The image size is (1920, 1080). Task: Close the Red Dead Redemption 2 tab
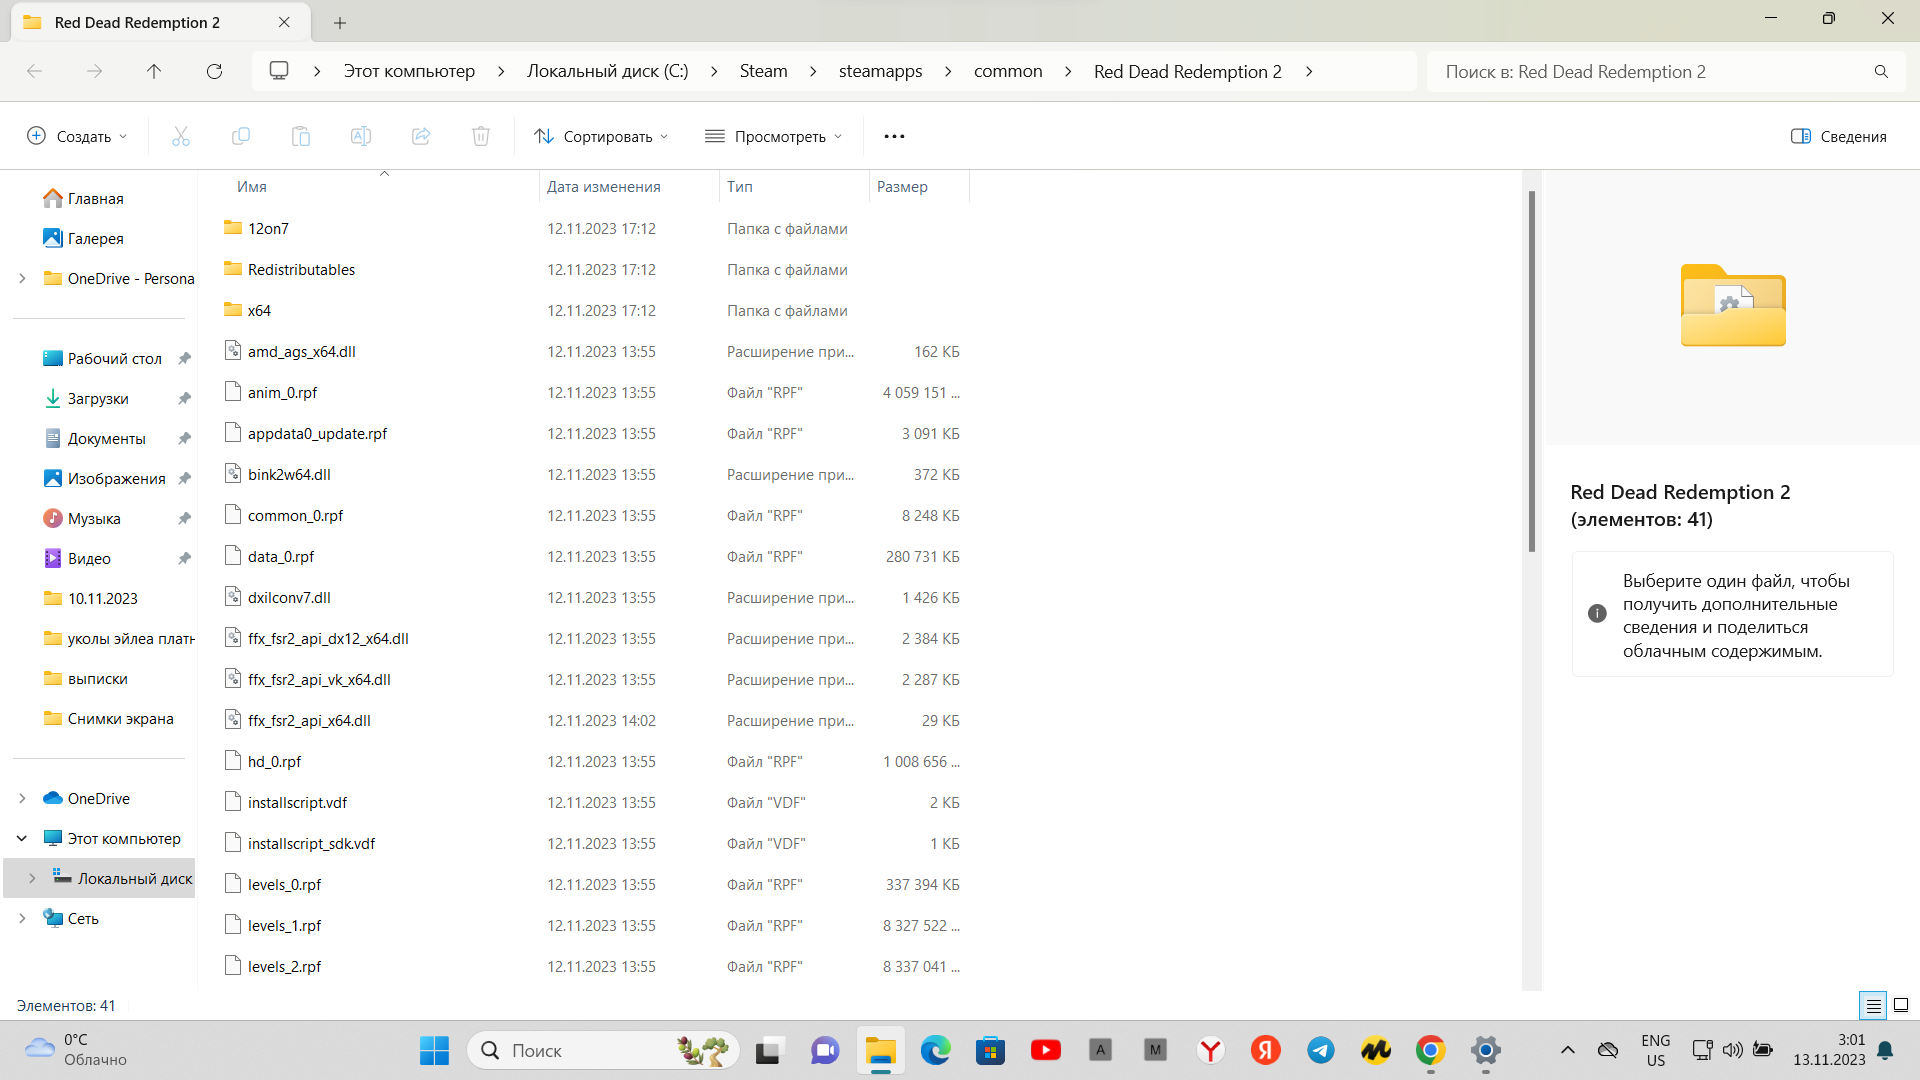click(x=284, y=22)
